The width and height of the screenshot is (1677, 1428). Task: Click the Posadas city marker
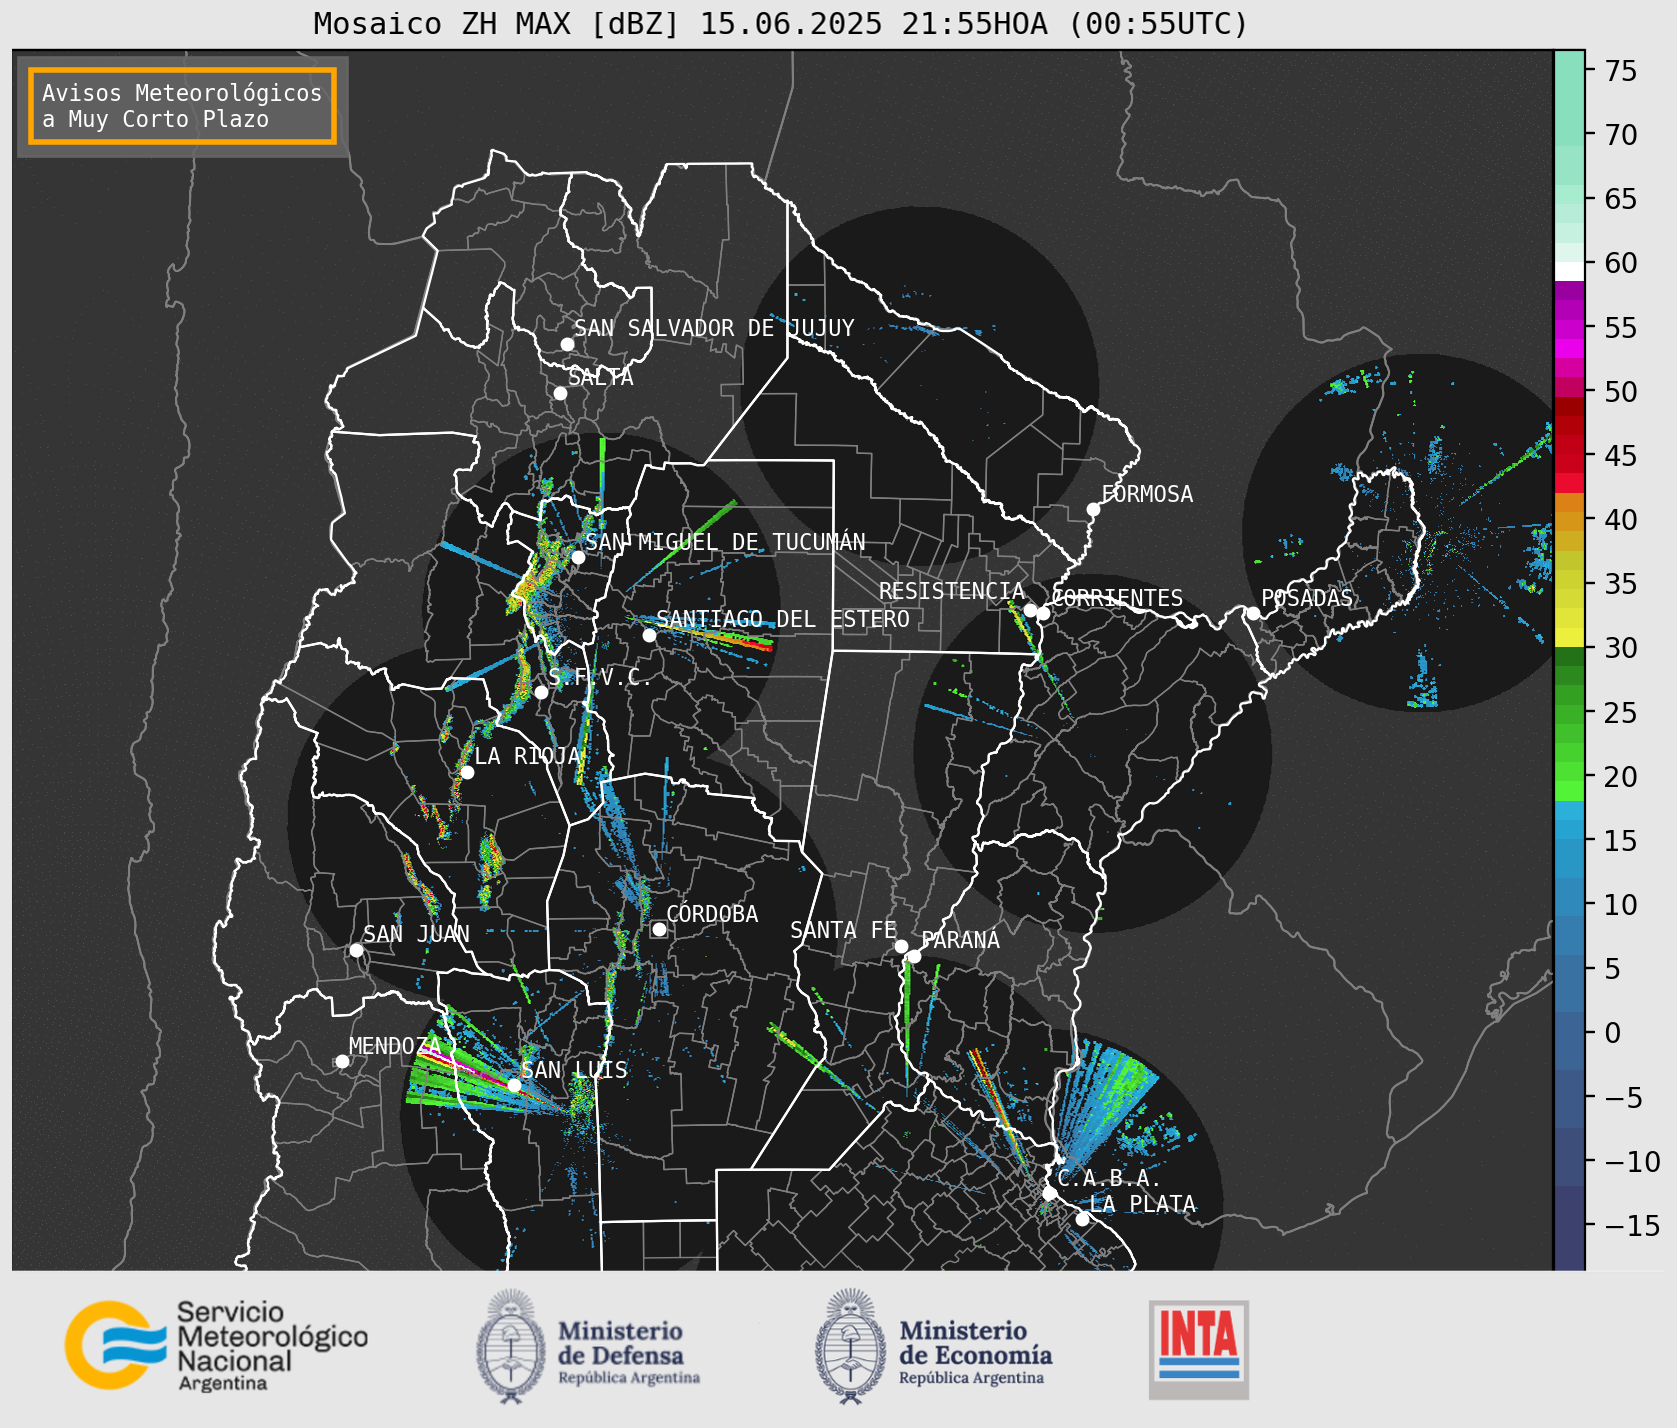(x=1253, y=613)
